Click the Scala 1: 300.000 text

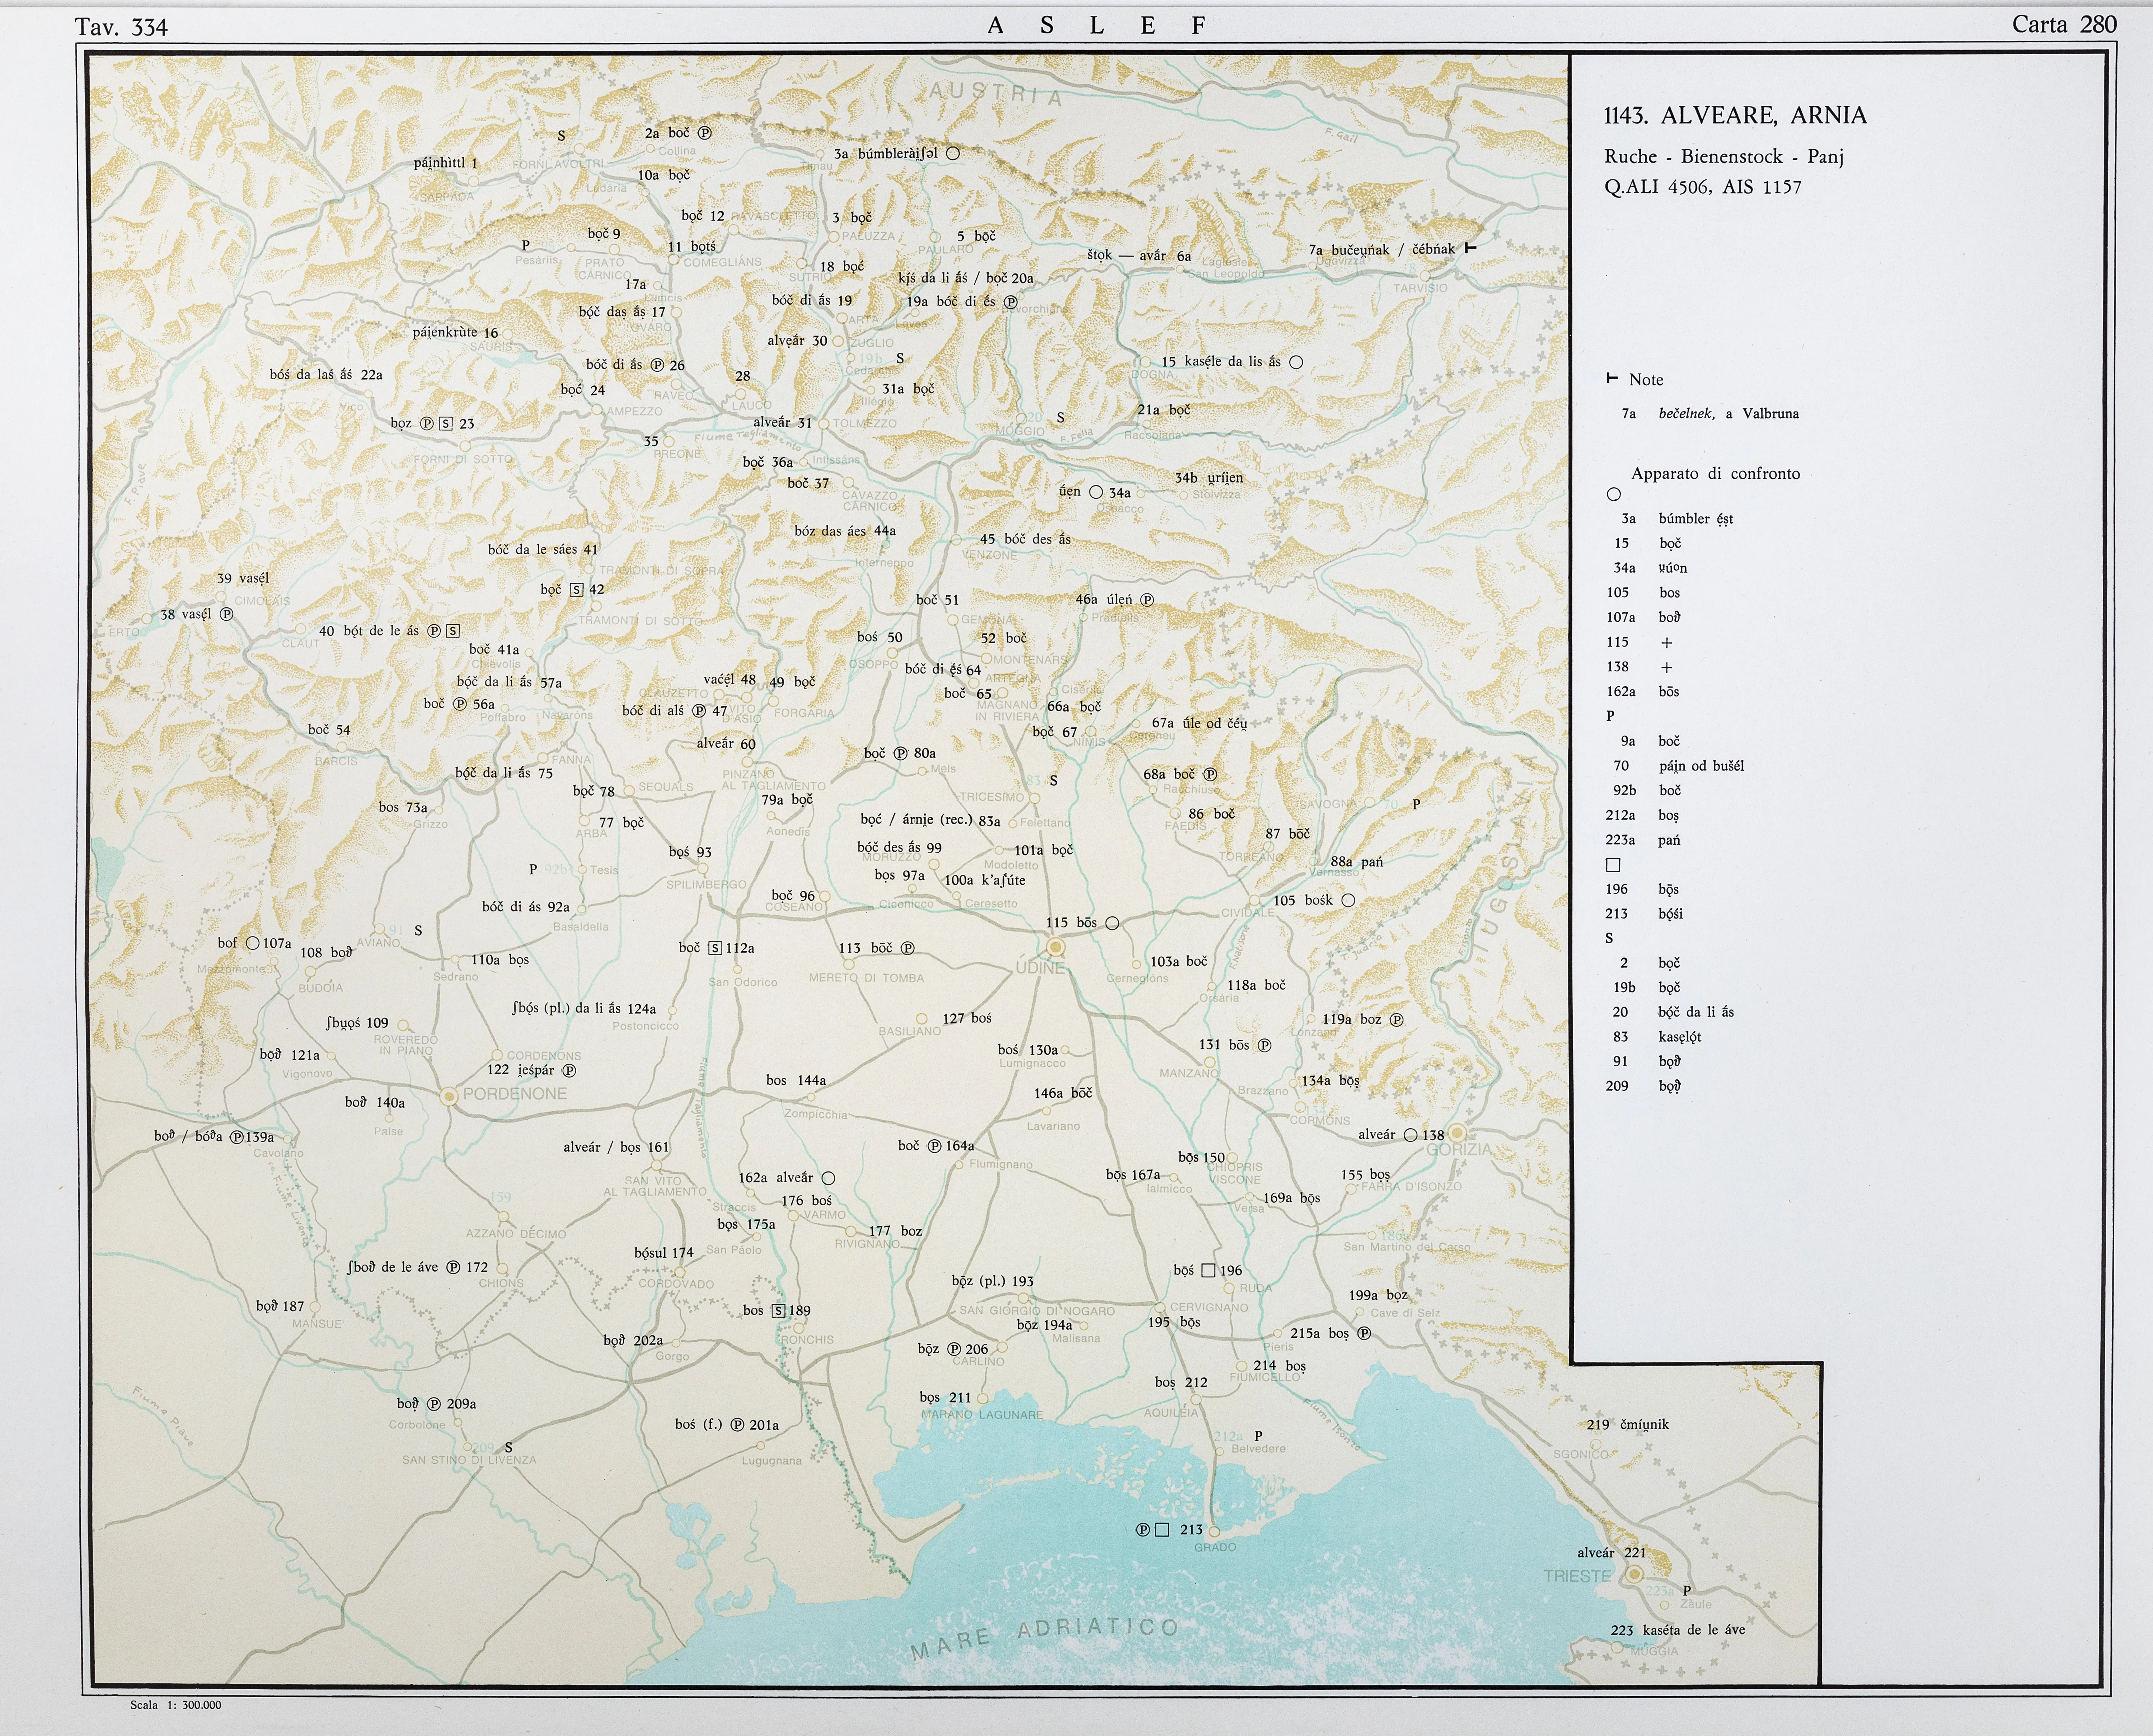click(176, 1705)
